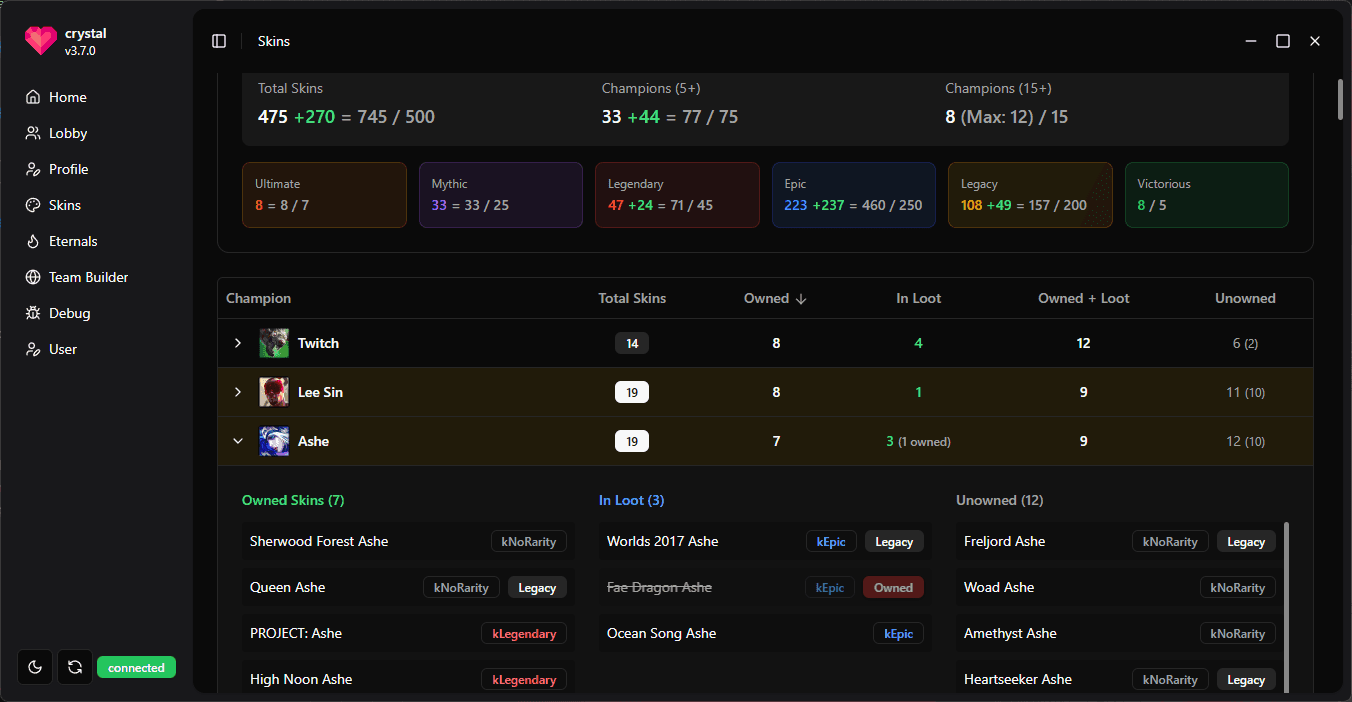Click the Twitch champion portrait

273,342
